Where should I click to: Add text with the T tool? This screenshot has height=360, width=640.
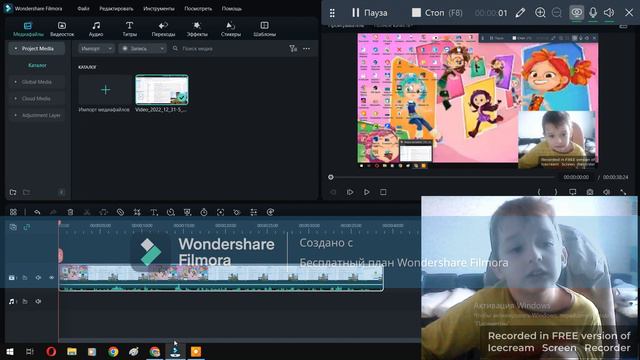(154, 212)
